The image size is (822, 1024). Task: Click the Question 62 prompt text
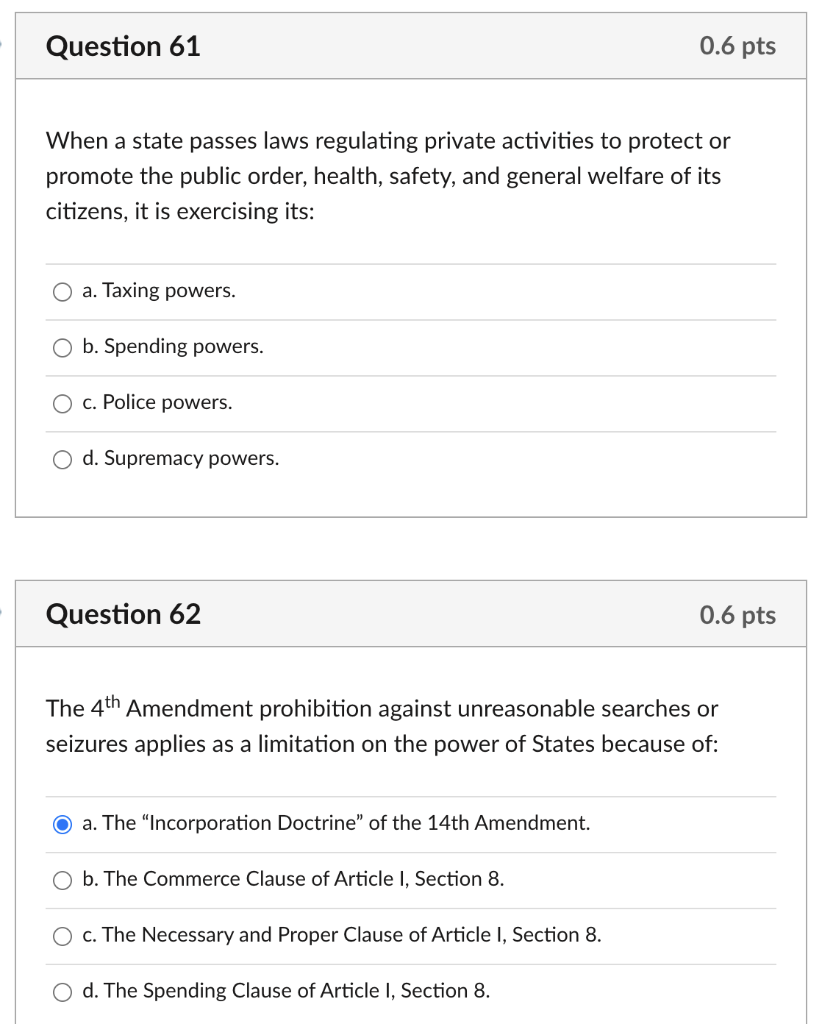point(380,726)
